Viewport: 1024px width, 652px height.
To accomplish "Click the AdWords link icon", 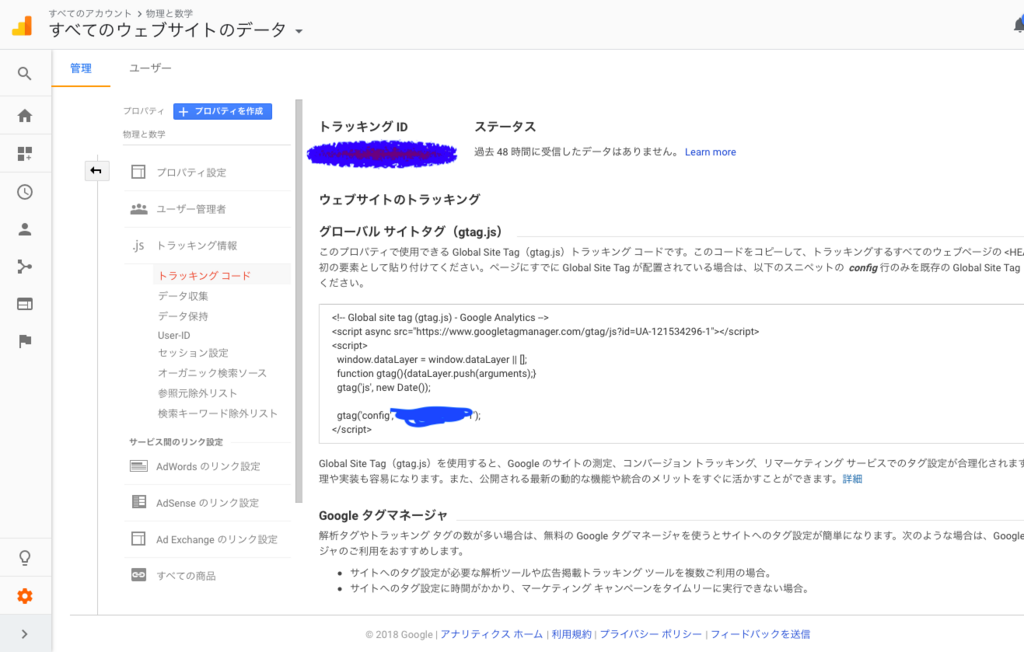I will click(138, 466).
